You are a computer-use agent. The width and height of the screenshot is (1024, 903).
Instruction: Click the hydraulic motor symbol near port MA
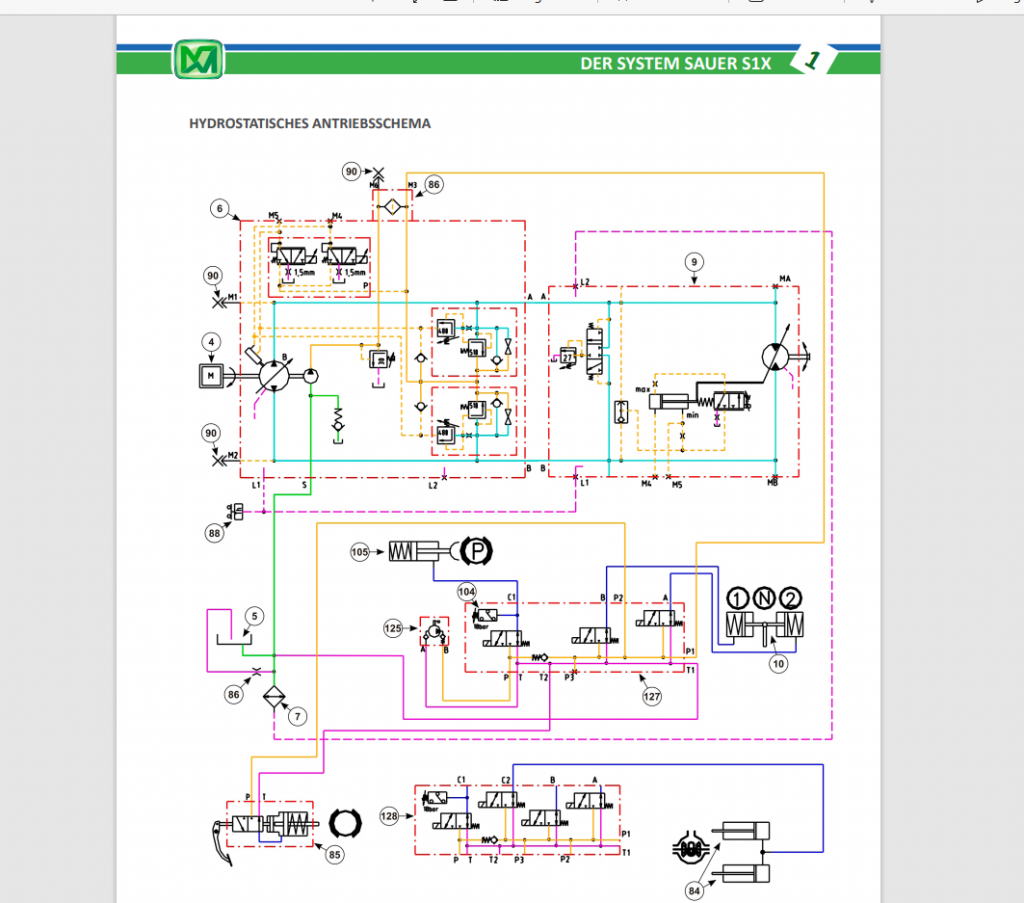point(775,358)
